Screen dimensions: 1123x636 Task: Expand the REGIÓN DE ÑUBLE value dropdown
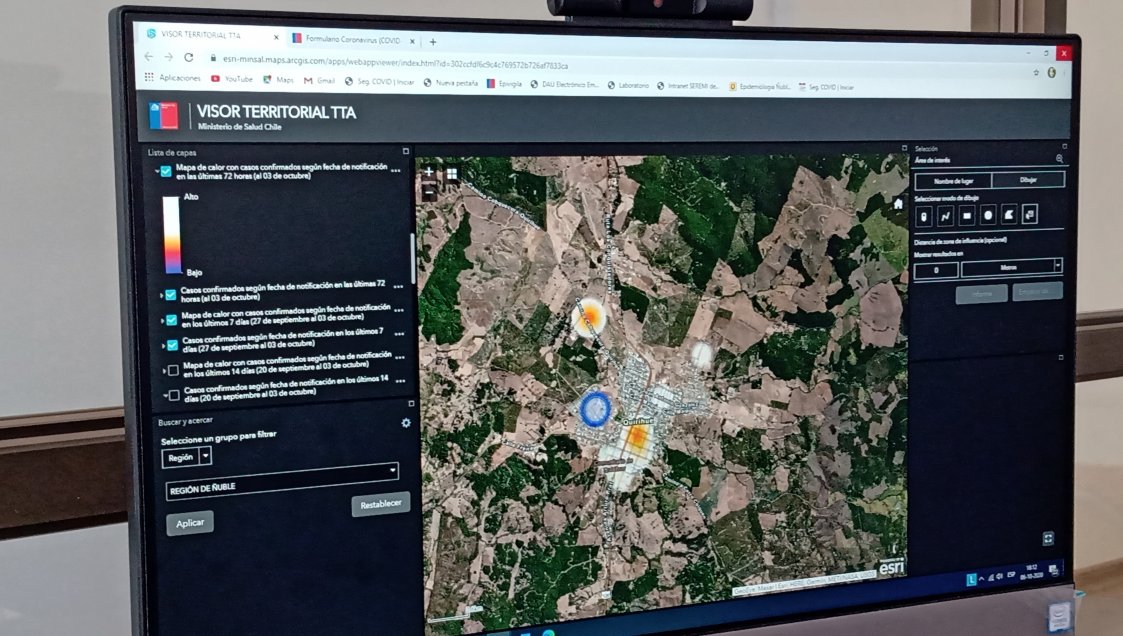[392, 470]
